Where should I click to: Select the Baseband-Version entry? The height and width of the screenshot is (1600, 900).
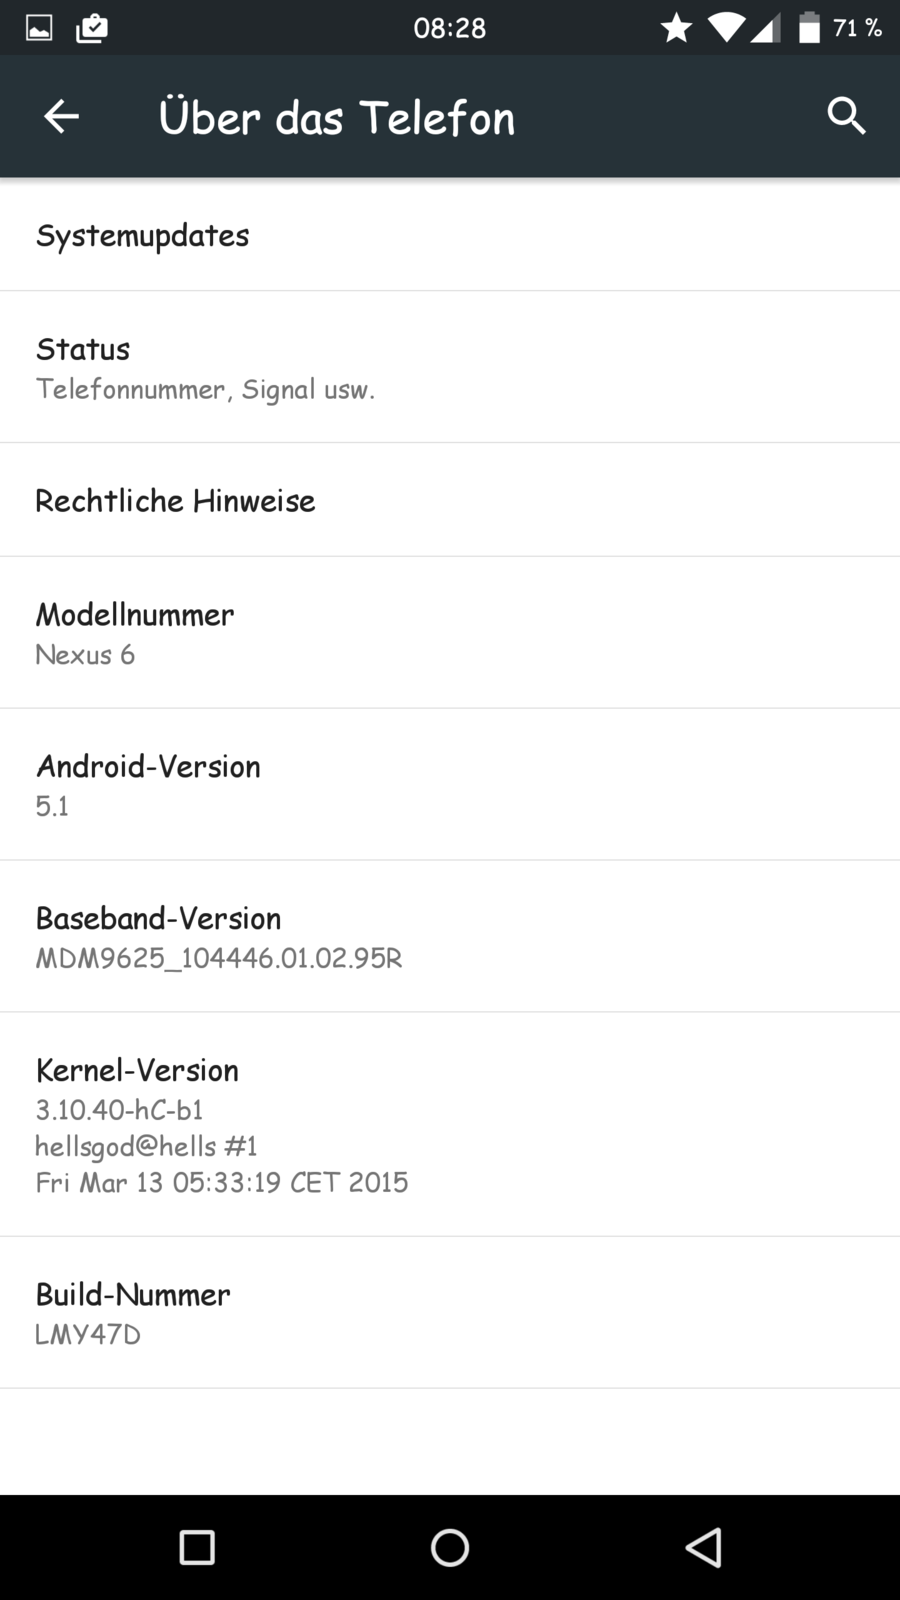[x=450, y=937]
